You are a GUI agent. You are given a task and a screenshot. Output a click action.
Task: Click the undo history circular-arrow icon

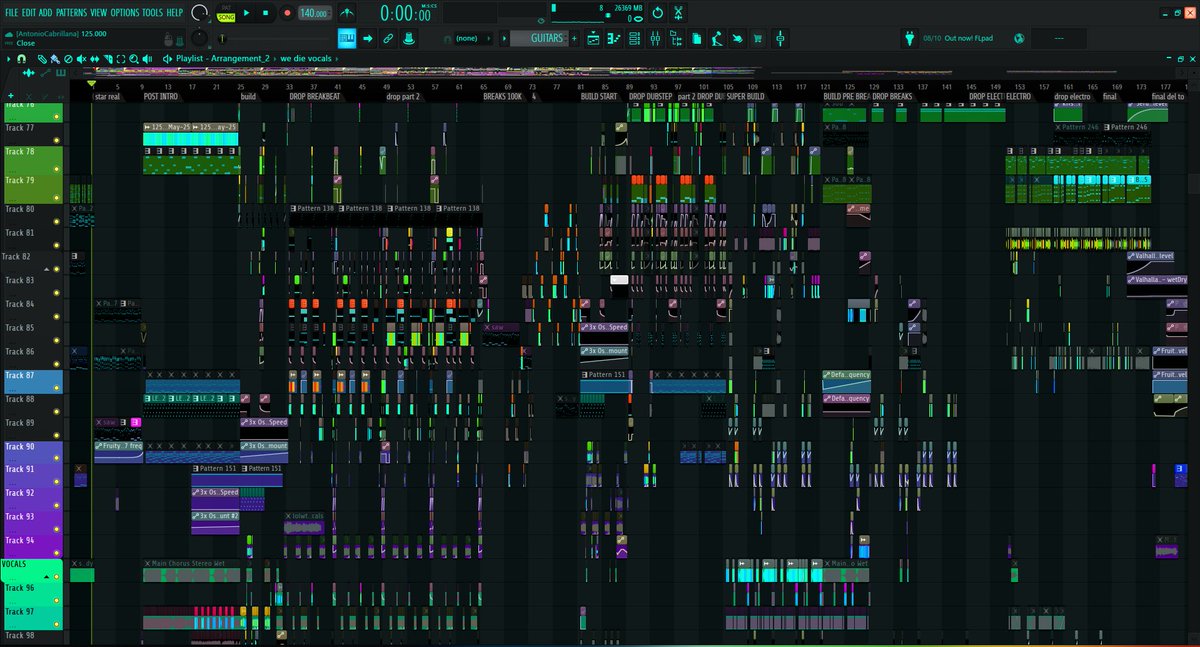657,13
